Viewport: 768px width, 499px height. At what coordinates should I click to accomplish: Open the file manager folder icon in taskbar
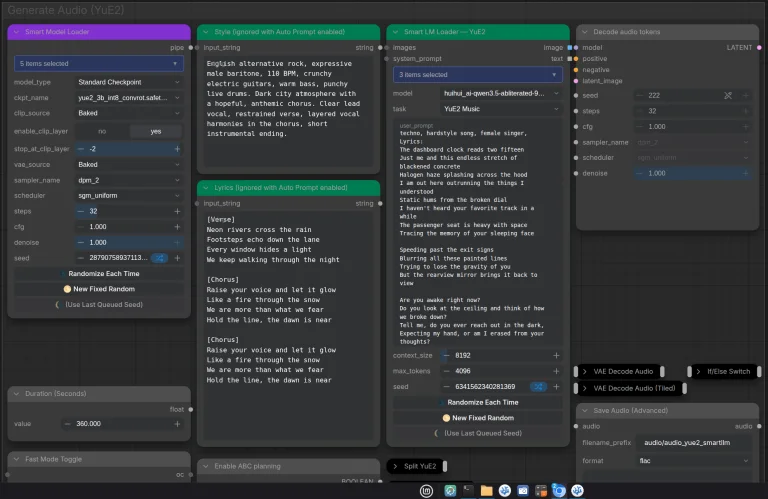pos(486,491)
